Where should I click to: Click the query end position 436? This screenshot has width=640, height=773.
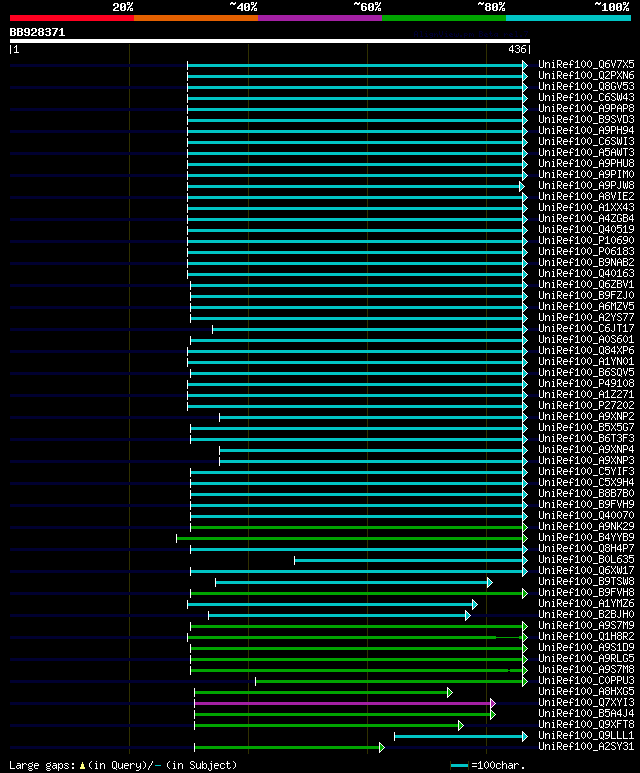click(x=517, y=49)
